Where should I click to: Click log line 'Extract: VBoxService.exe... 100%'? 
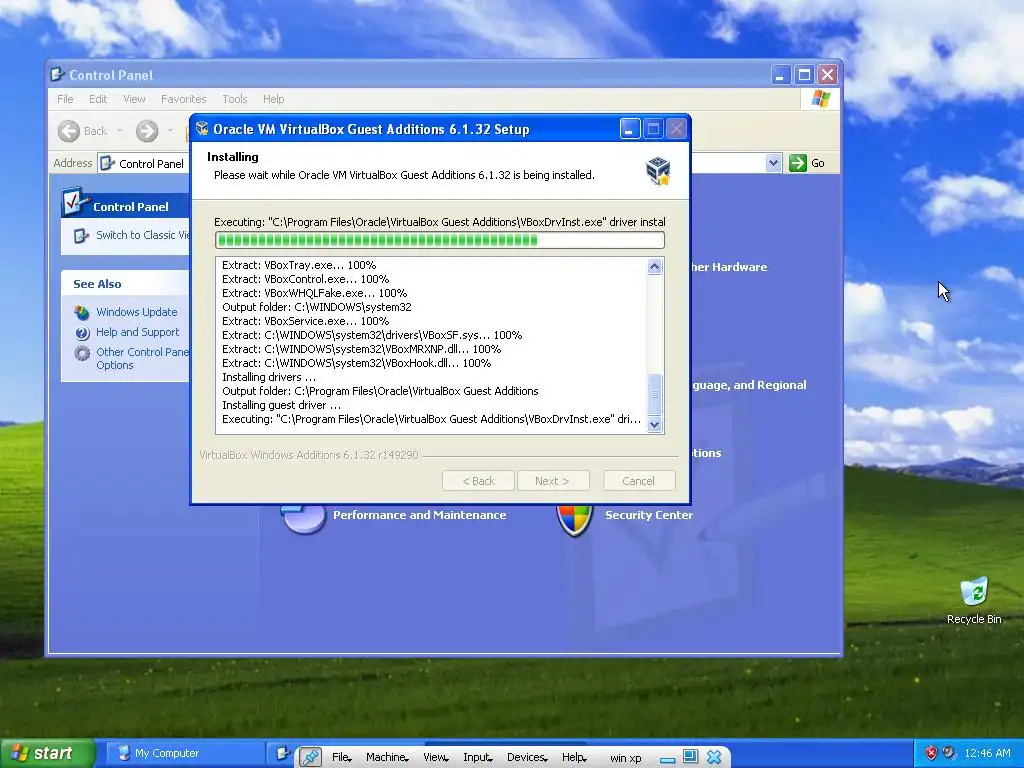(x=306, y=321)
